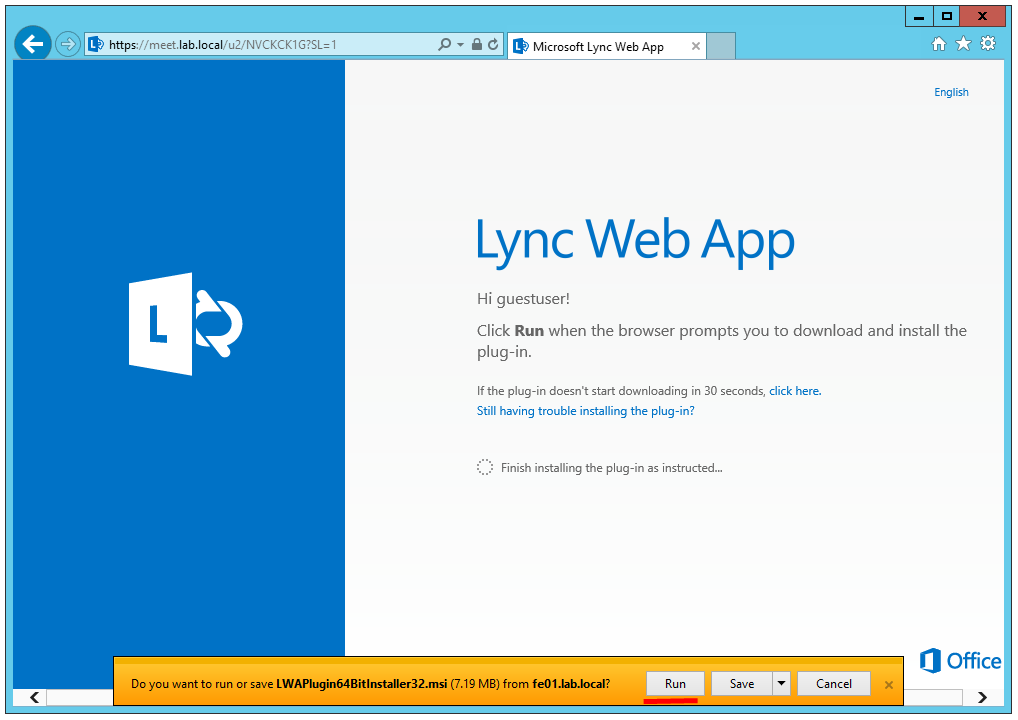The height and width of the screenshot is (720, 1018).
Task: Click the search magnifier in address bar
Action: 445,44
